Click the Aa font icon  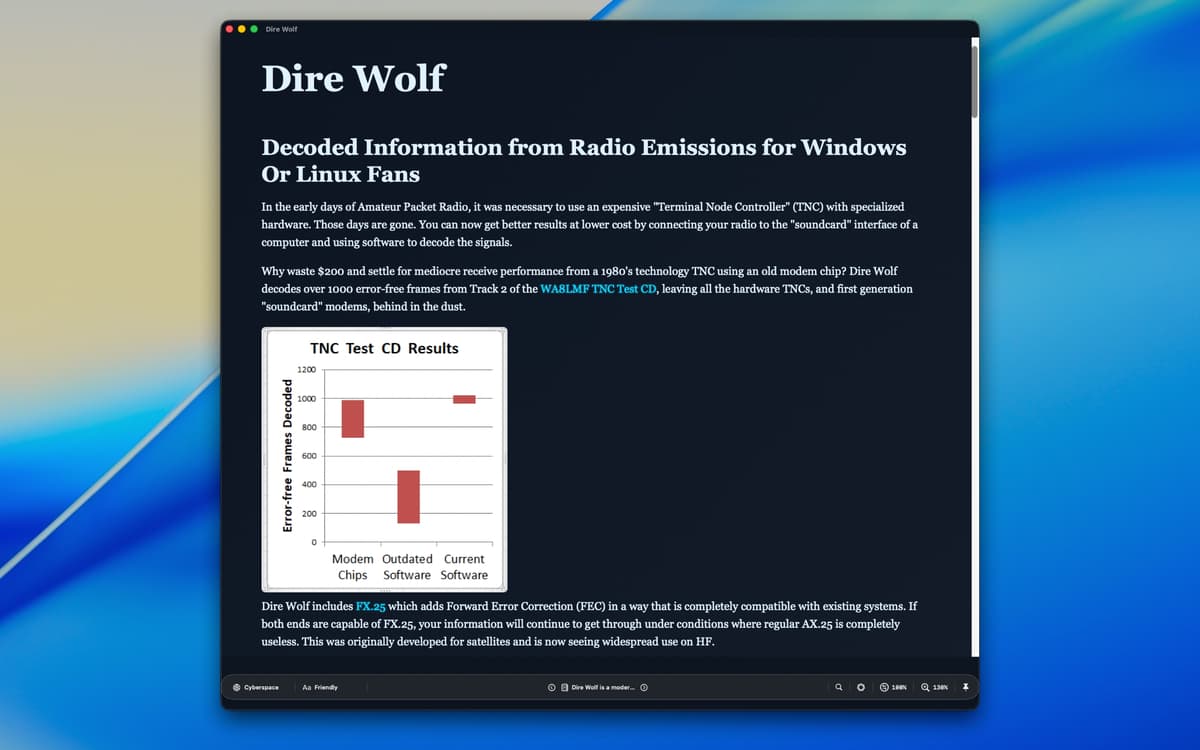pos(306,688)
